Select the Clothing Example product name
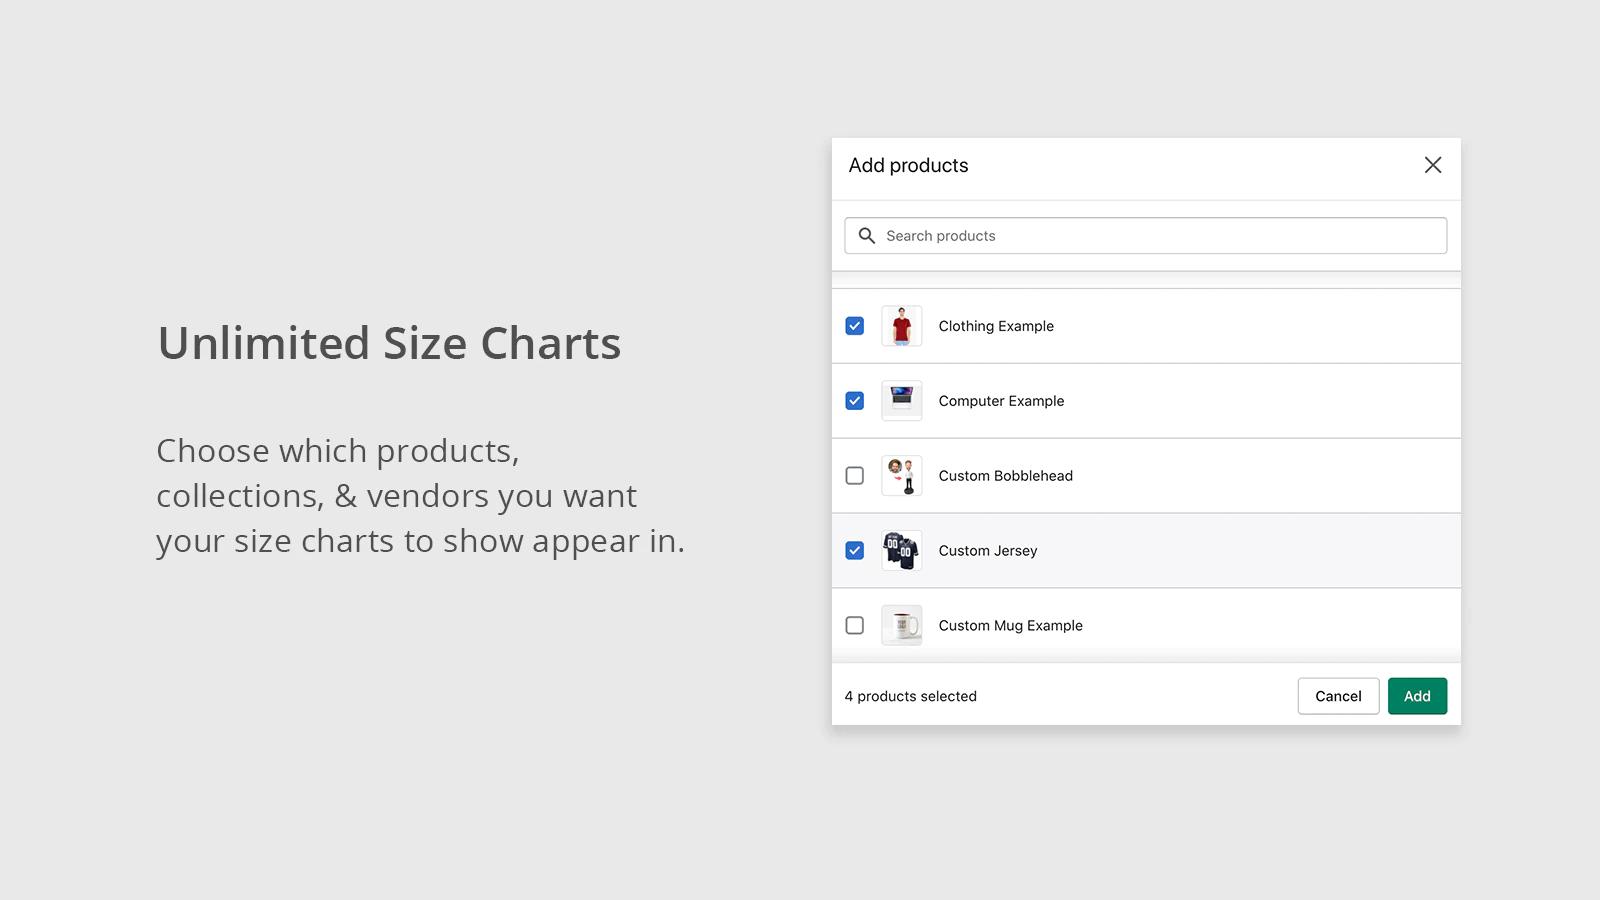Screen dimensions: 1600x900 coord(996,326)
